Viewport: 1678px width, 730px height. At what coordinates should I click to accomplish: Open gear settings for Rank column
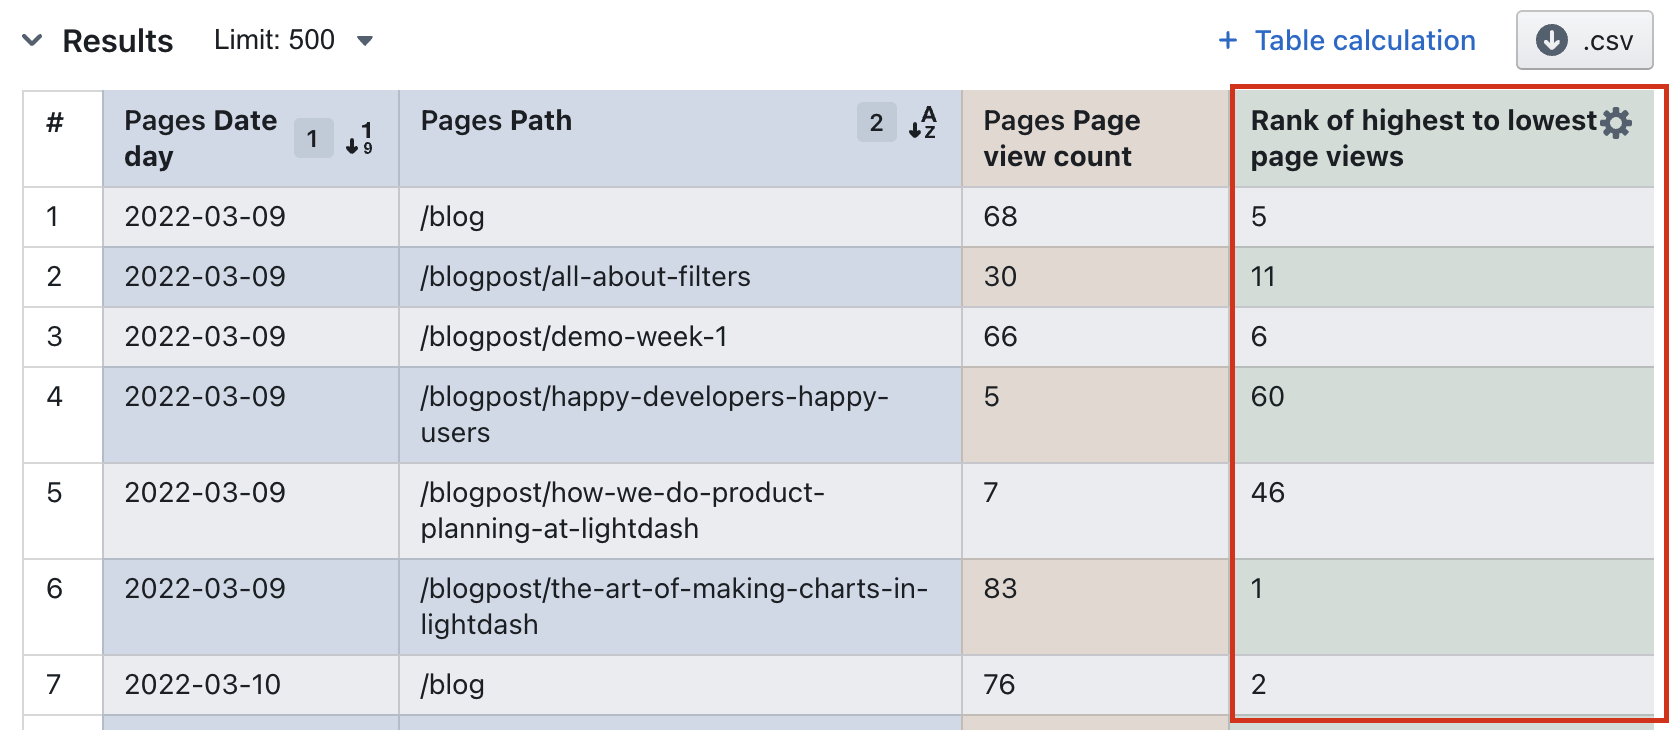pyautogui.click(x=1615, y=122)
